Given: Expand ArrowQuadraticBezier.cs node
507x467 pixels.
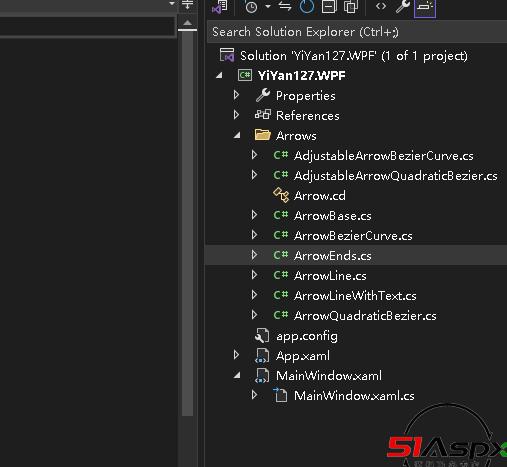Looking at the screenshot, I should coord(254,315).
